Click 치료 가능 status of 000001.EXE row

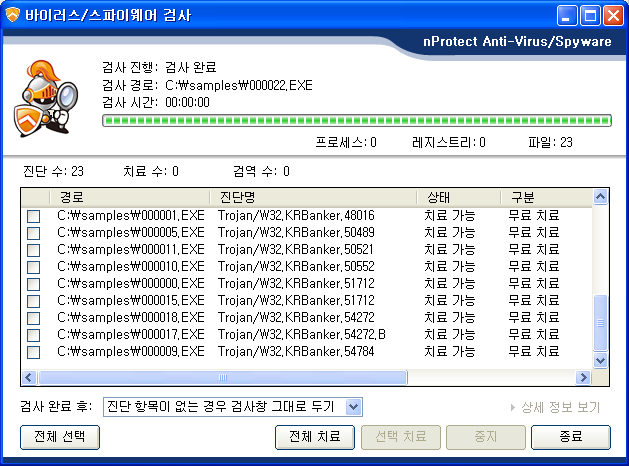point(450,216)
